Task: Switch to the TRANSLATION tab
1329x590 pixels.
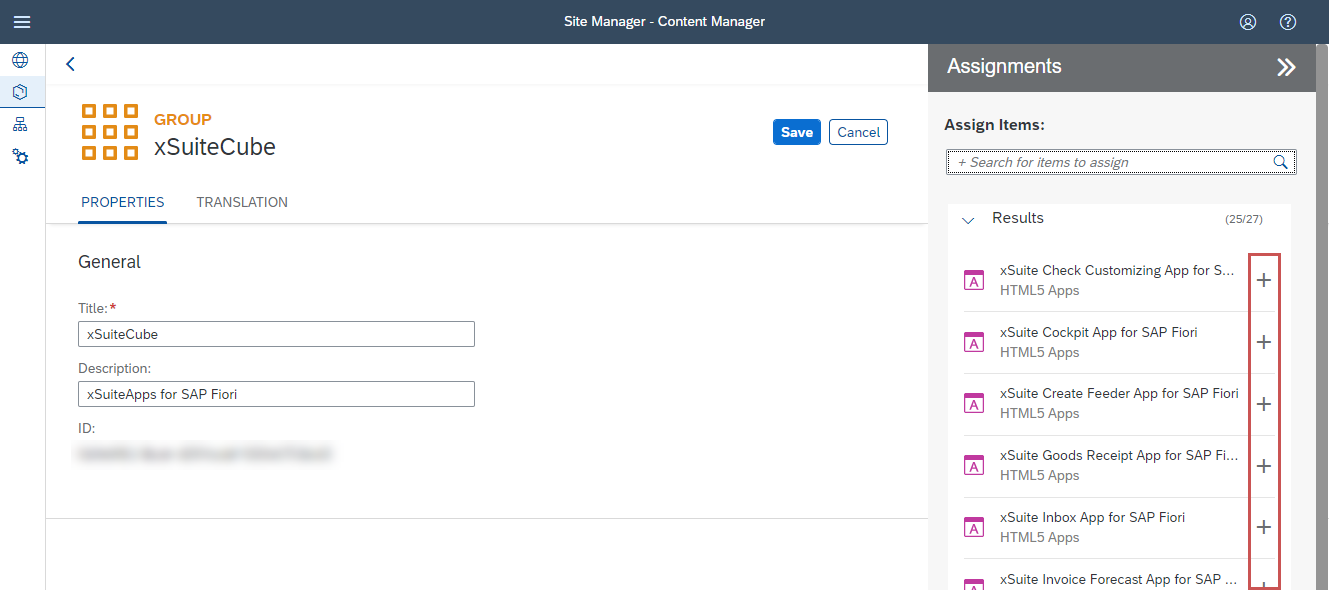Action: point(242,202)
